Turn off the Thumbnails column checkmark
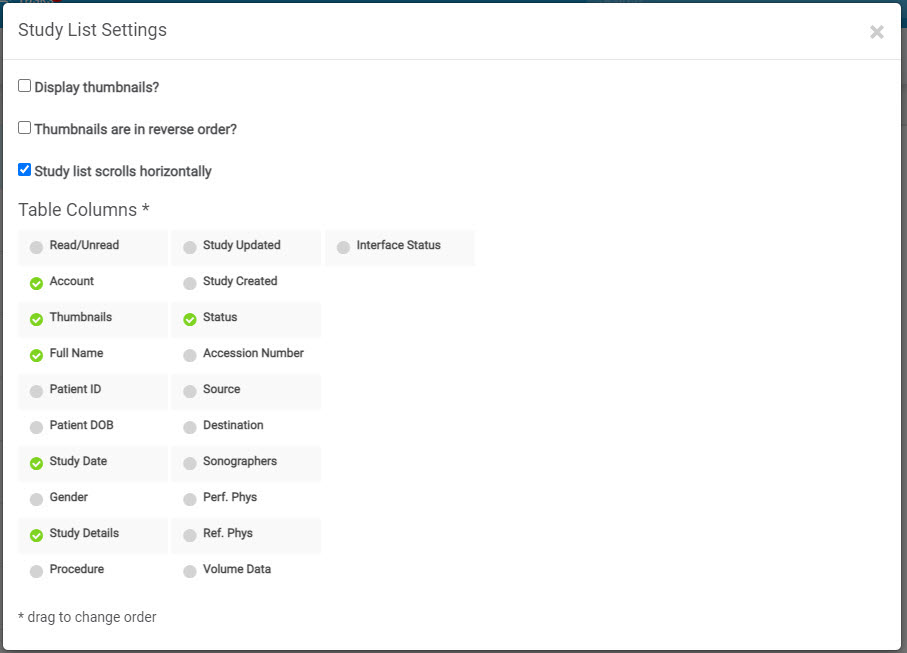The width and height of the screenshot is (907, 653). tap(36, 319)
